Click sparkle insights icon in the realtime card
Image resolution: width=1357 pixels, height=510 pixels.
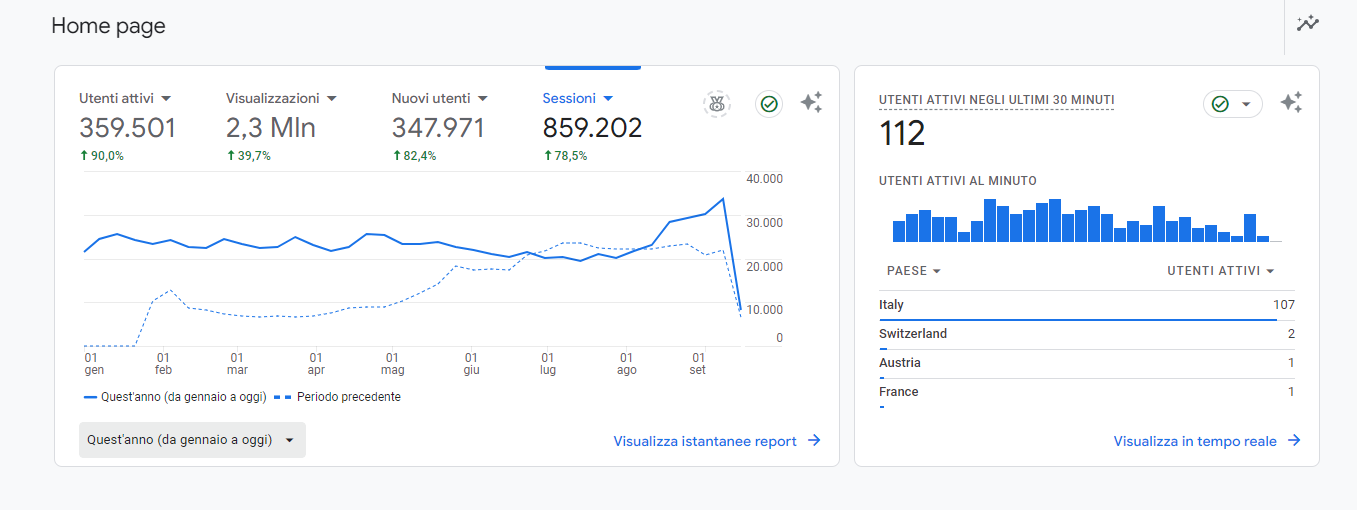[x=1291, y=103]
